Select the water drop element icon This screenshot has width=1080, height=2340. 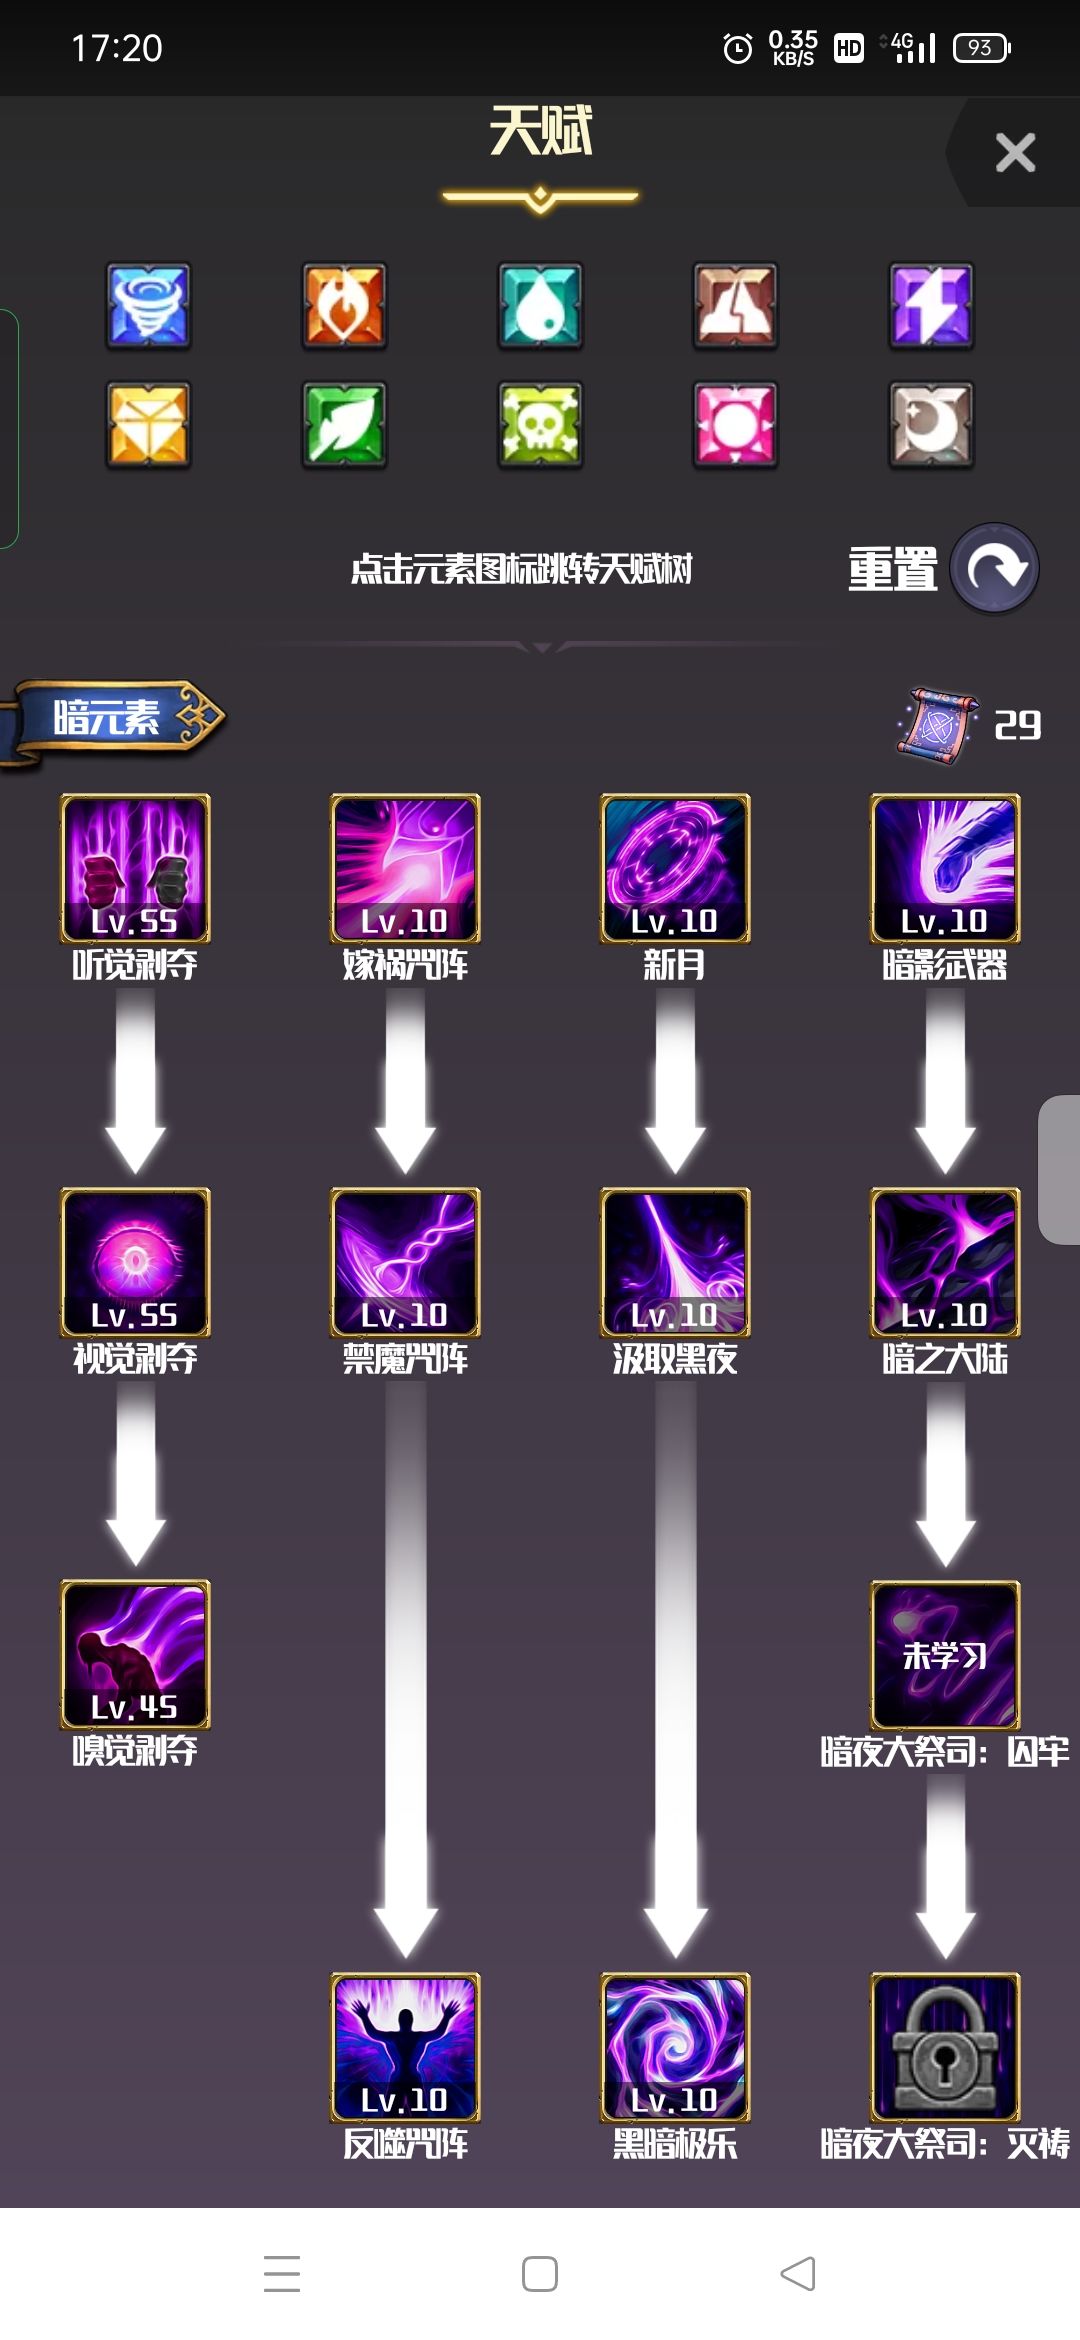pos(540,306)
